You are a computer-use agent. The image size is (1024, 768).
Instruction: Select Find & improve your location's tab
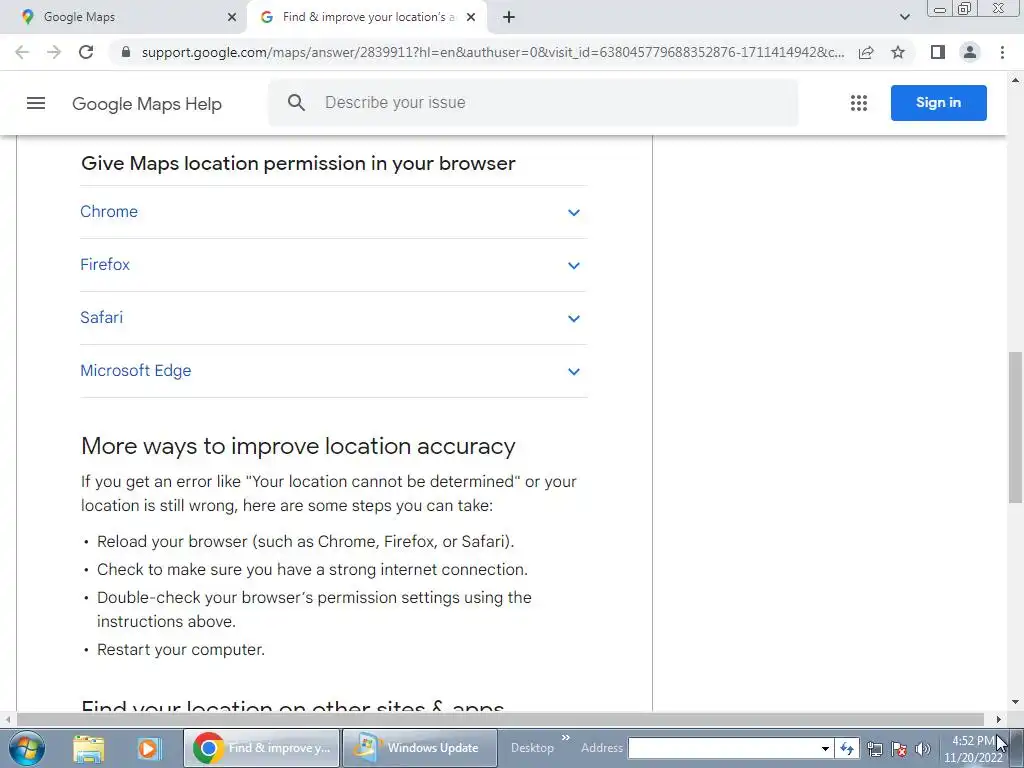click(368, 17)
